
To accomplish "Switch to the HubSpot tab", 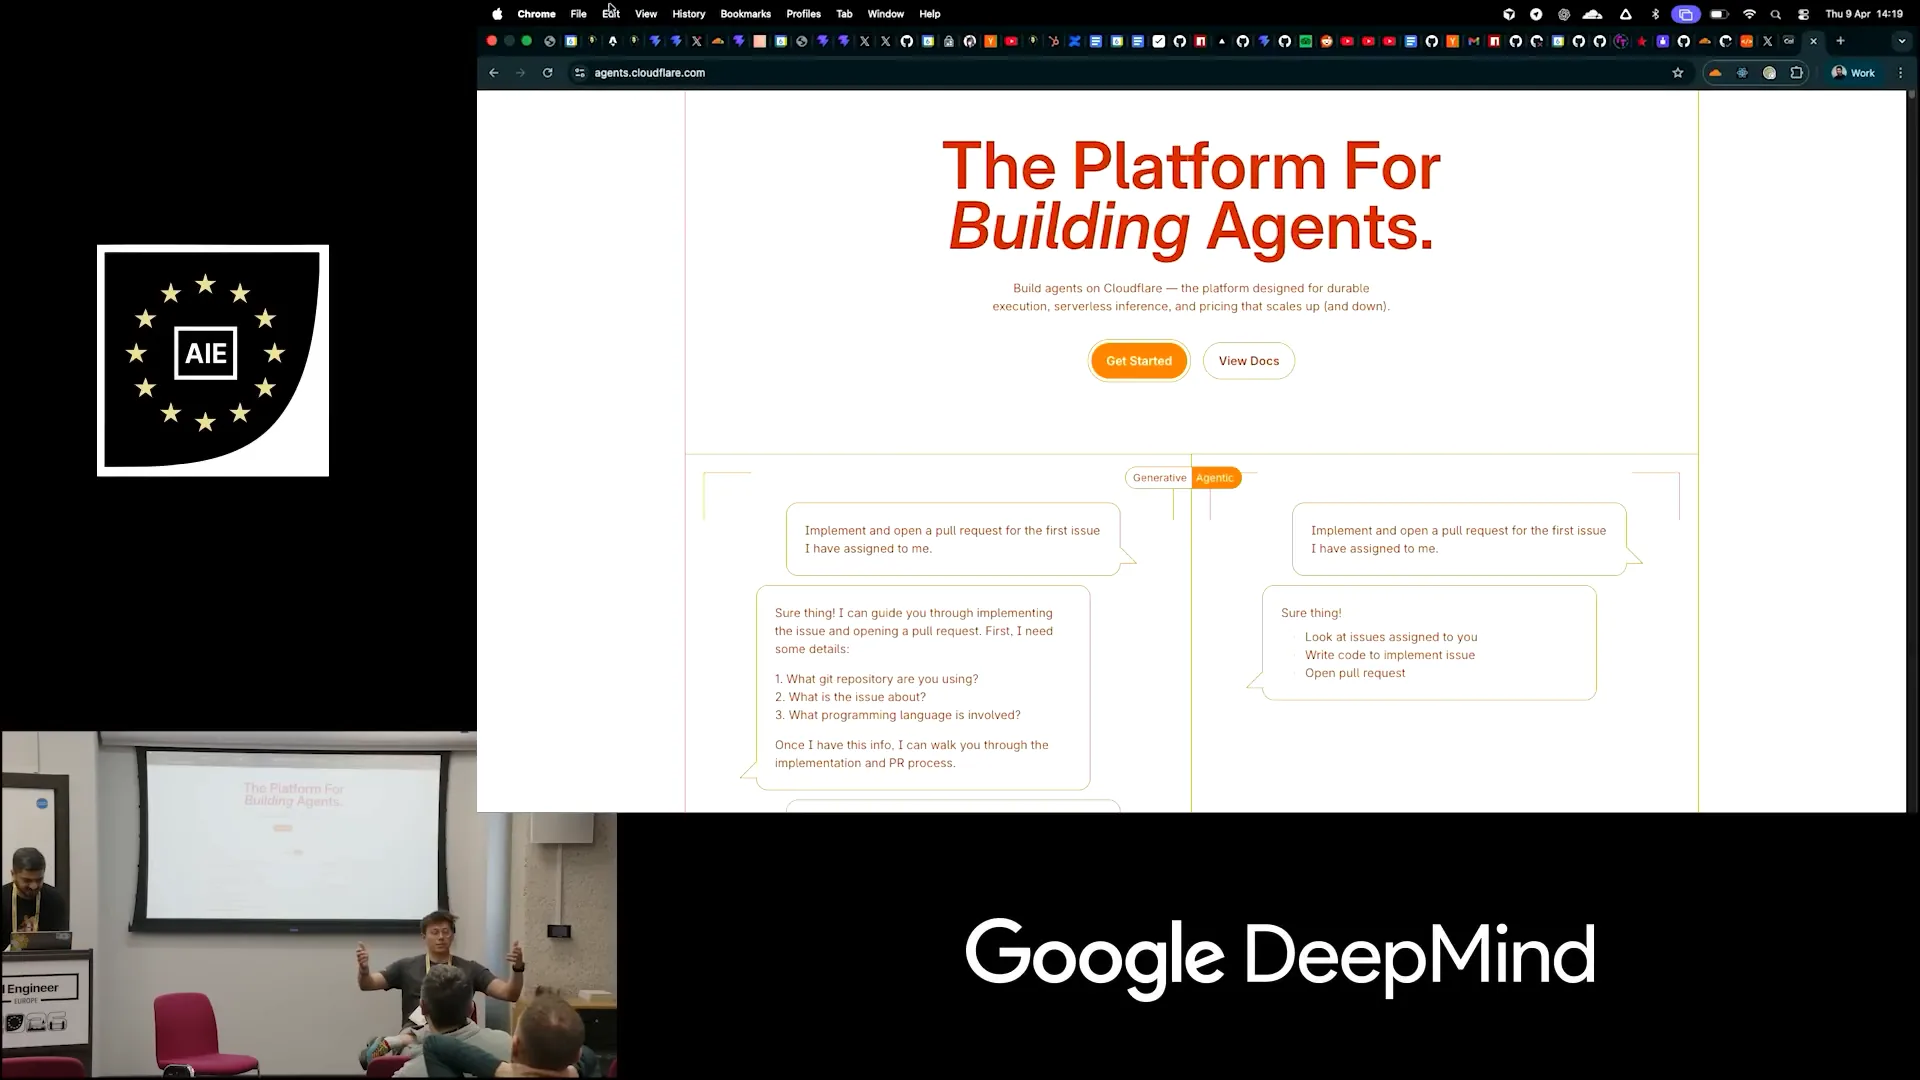I will 1053,41.
